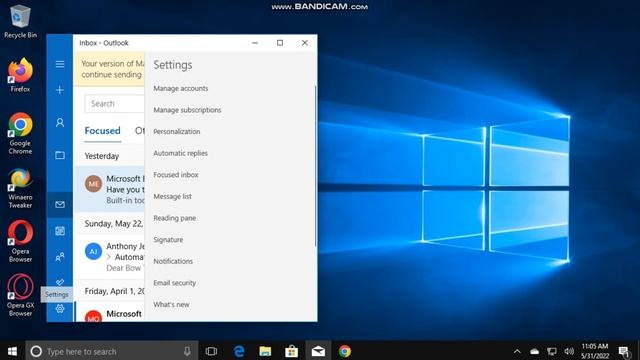This screenshot has width=640, height=360.
Task: Open the Microsoft email from Yesterday
Action: coord(109,189)
